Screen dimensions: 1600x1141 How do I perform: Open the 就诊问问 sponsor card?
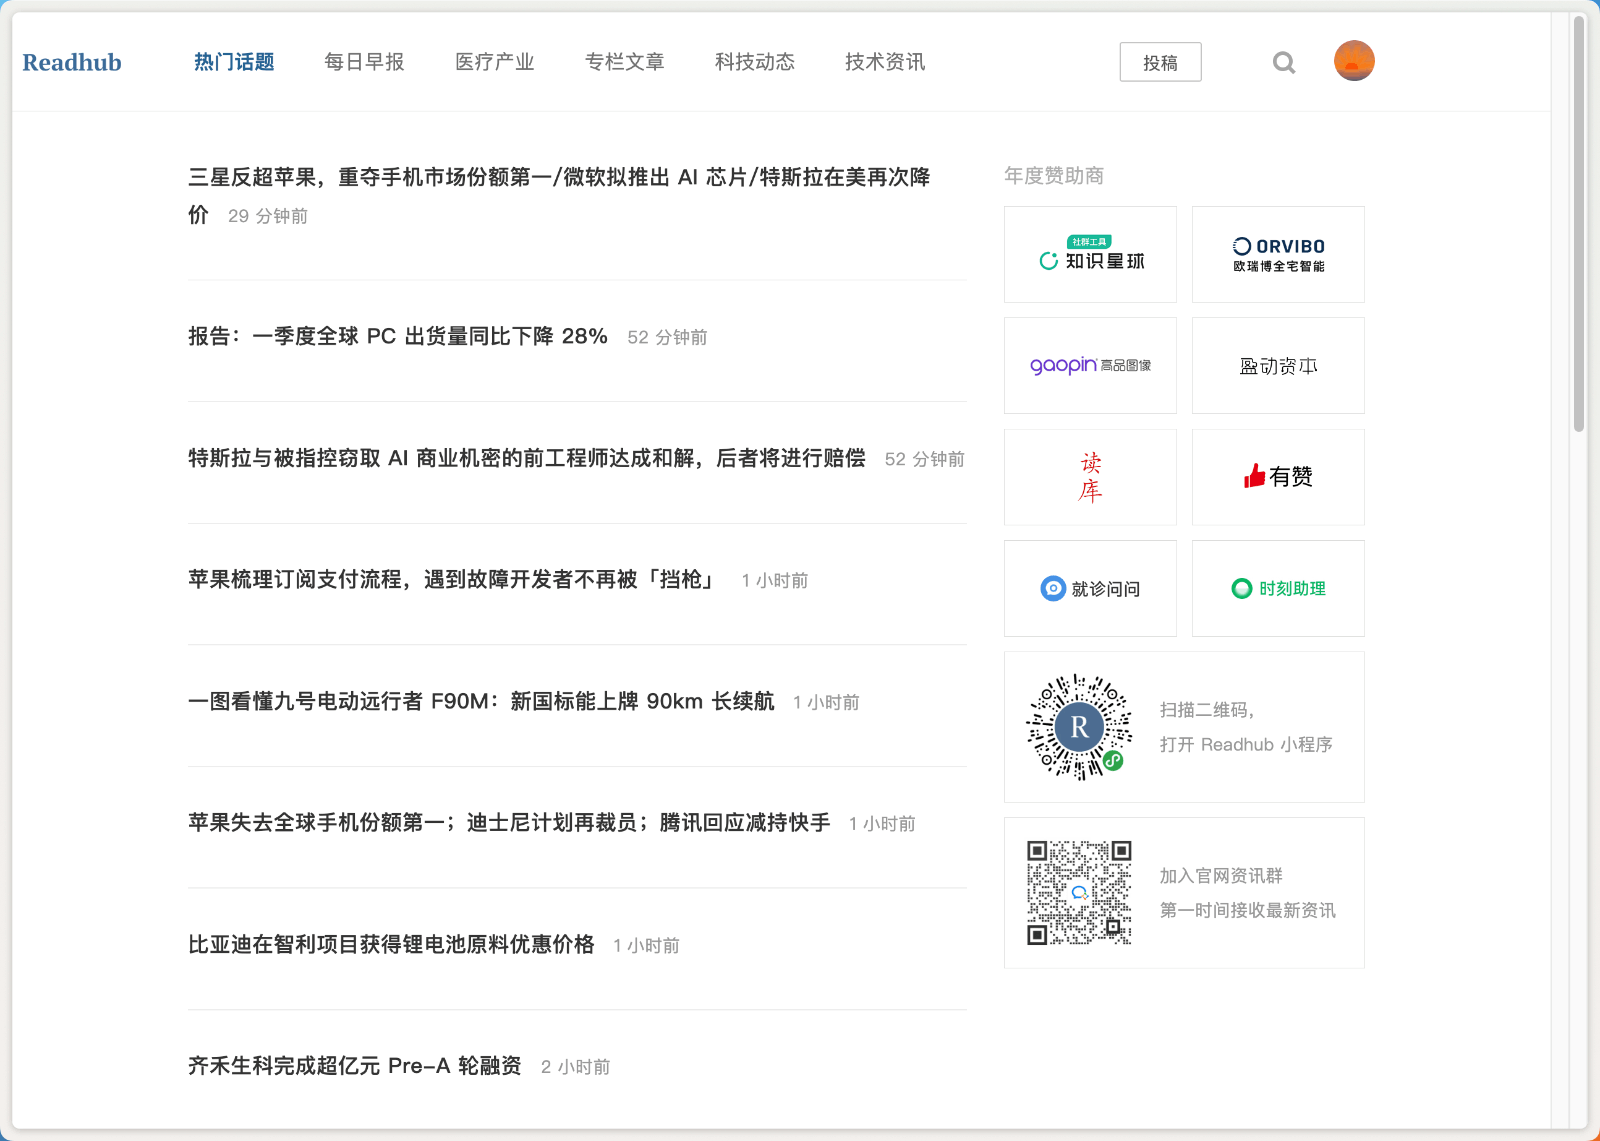[x=1089, y=589]
